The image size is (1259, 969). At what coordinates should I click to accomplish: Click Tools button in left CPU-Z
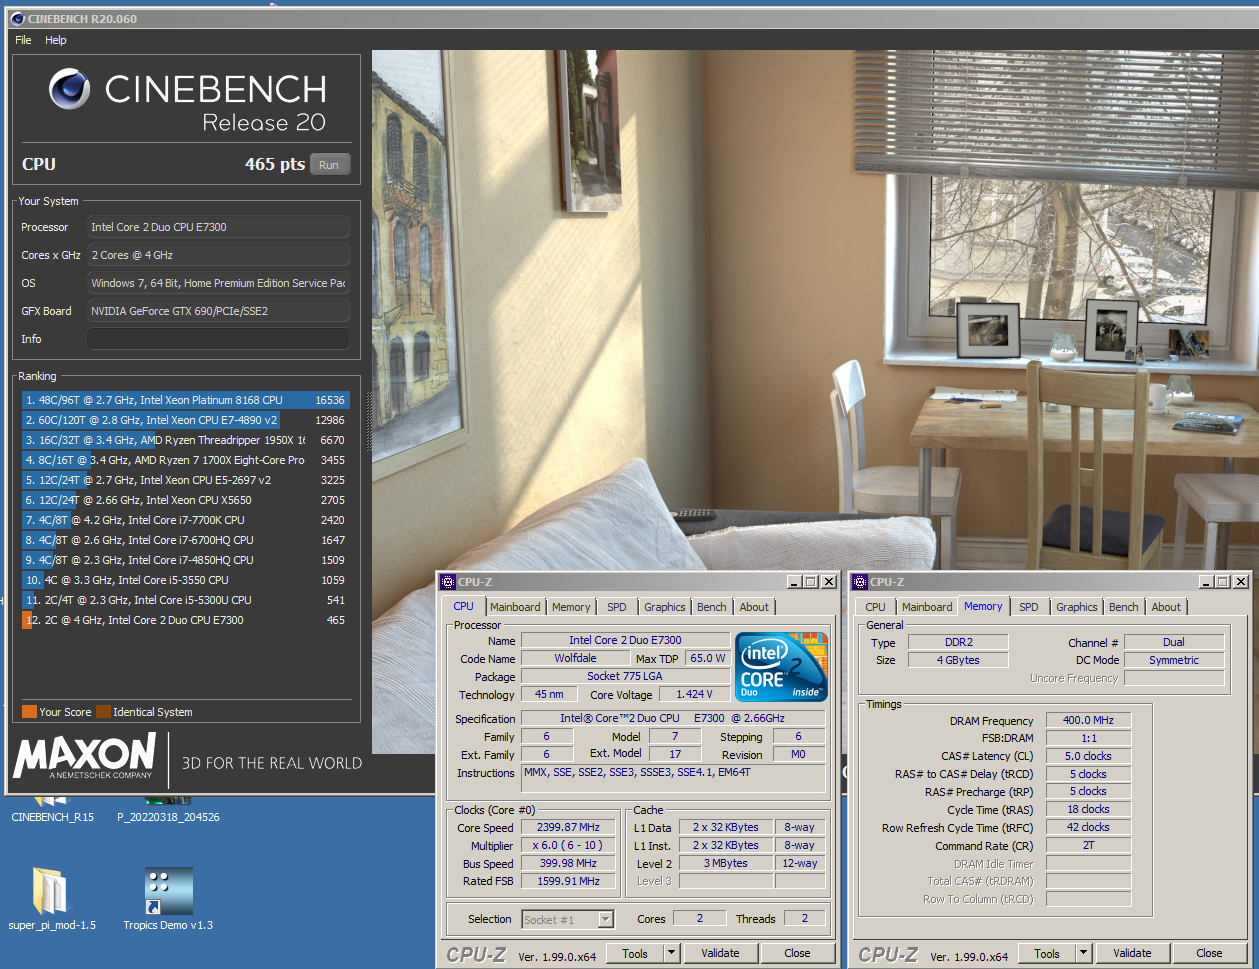(x=635, y=953)
